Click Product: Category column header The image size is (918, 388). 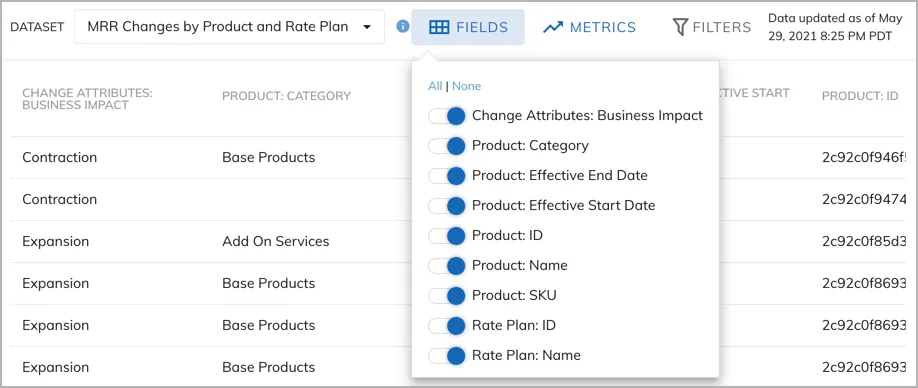[x=286, y=96]
